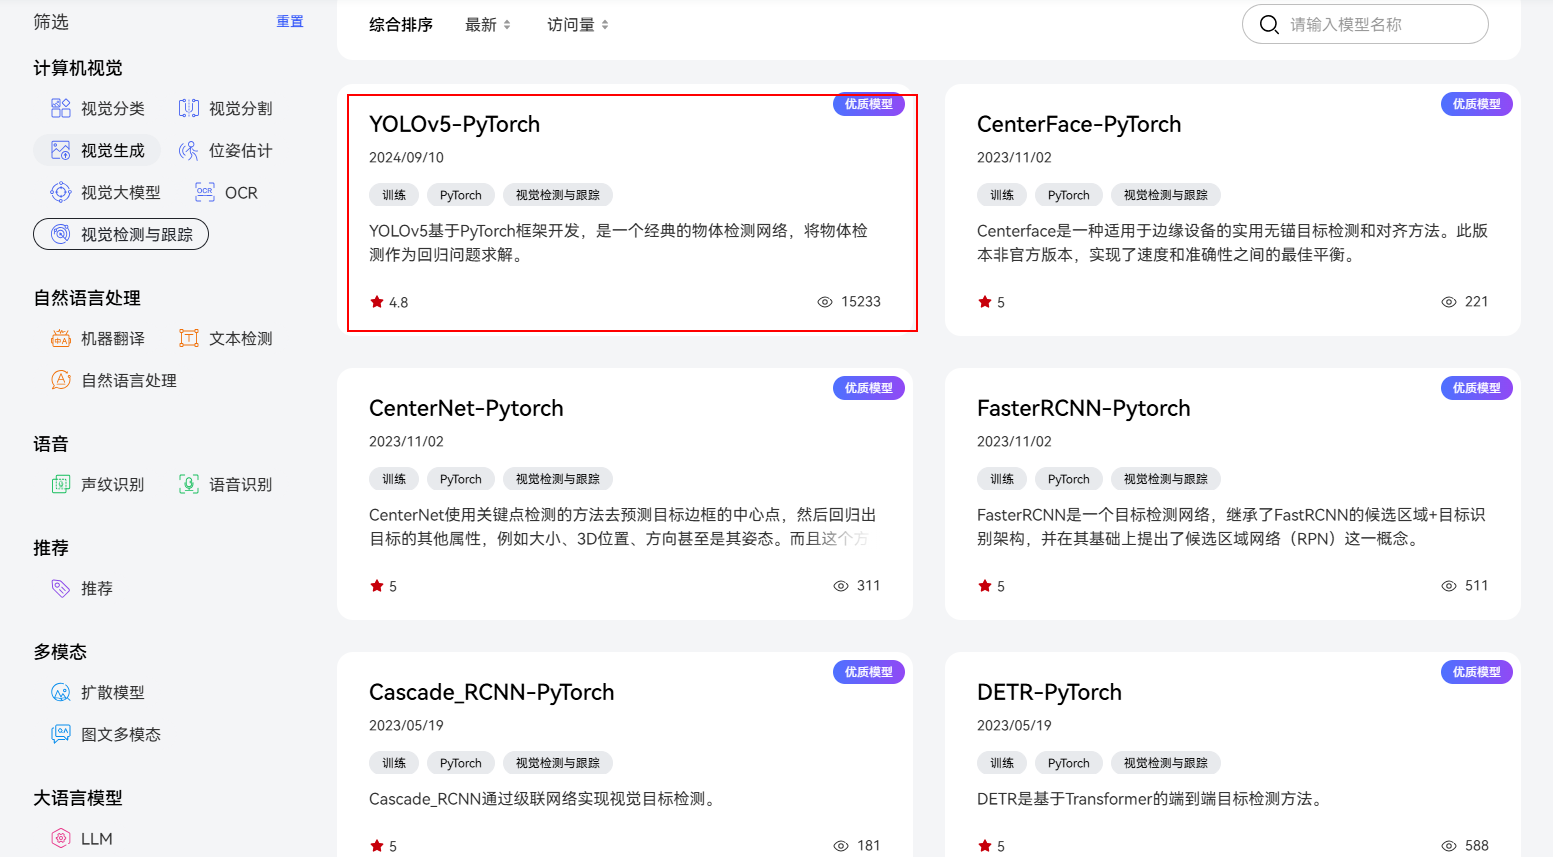The height and width of the screenshot is (857, 1553).
Task: Open the YOLOv5-PyTorch model title
Action: (x=454, y=124)
